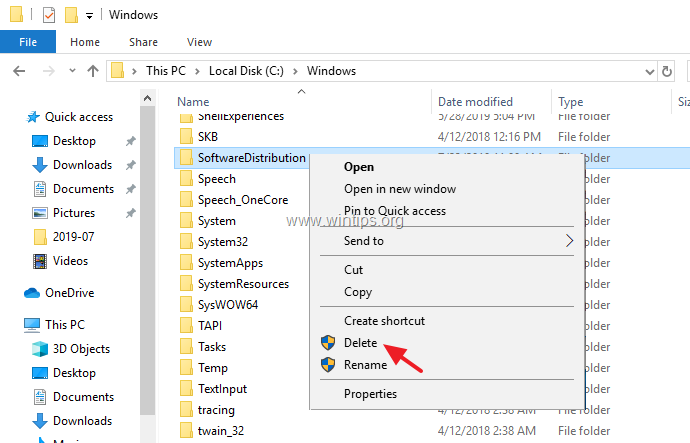The image size is (690, 443).
Task: Click the navigation pane scroll-up arrow
Action: point(147,99)
